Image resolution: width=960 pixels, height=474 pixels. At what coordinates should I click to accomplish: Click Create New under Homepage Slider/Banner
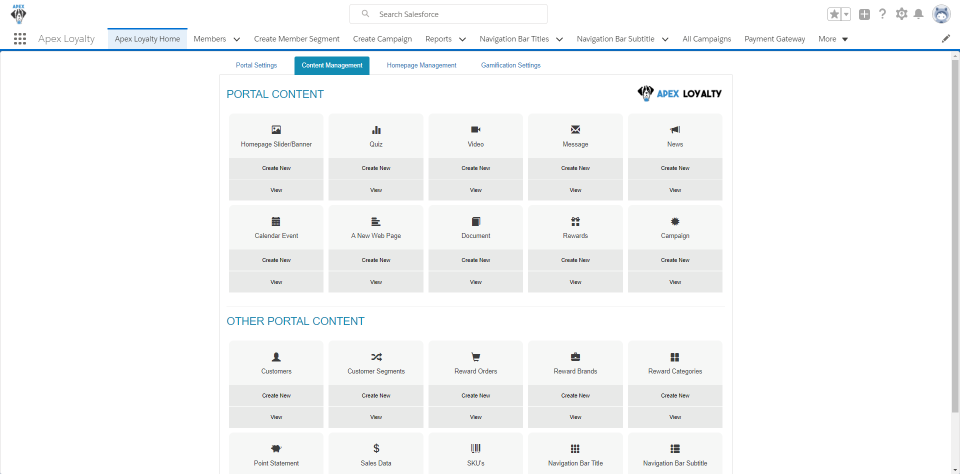tap(276, 168)
